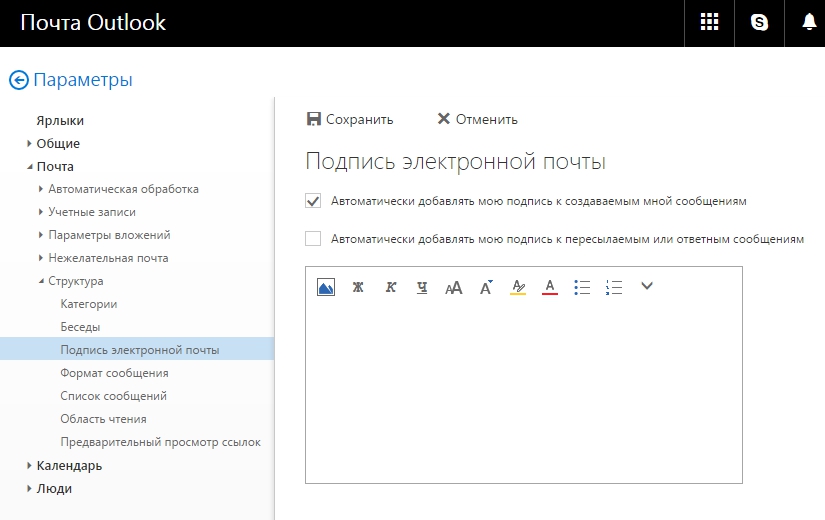Expand Нежелательная почта arrow
The height and width of the screenshot is (520, 825).
41,258
